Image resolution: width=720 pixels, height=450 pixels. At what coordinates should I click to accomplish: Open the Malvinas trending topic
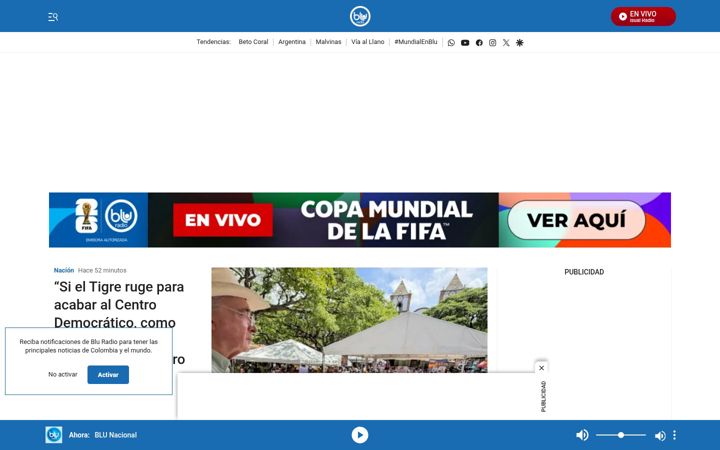click(x=328, y=42)
